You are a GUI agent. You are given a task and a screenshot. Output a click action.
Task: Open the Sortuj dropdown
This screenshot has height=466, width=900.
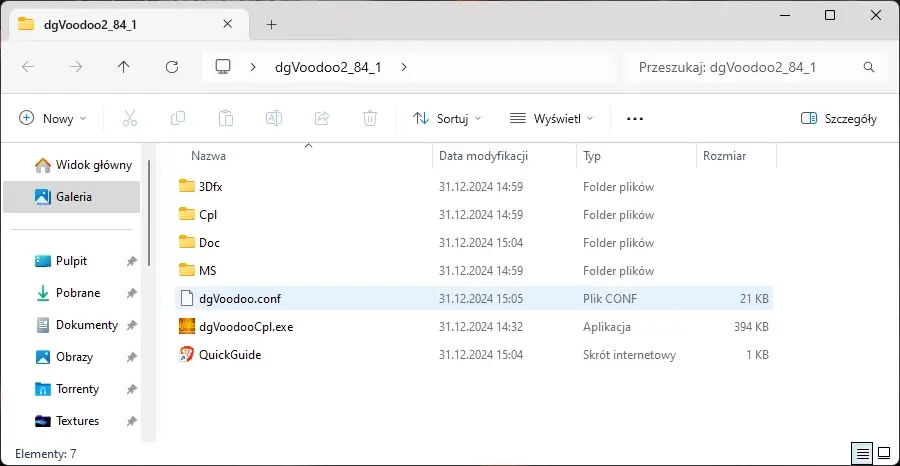point(447,119)
